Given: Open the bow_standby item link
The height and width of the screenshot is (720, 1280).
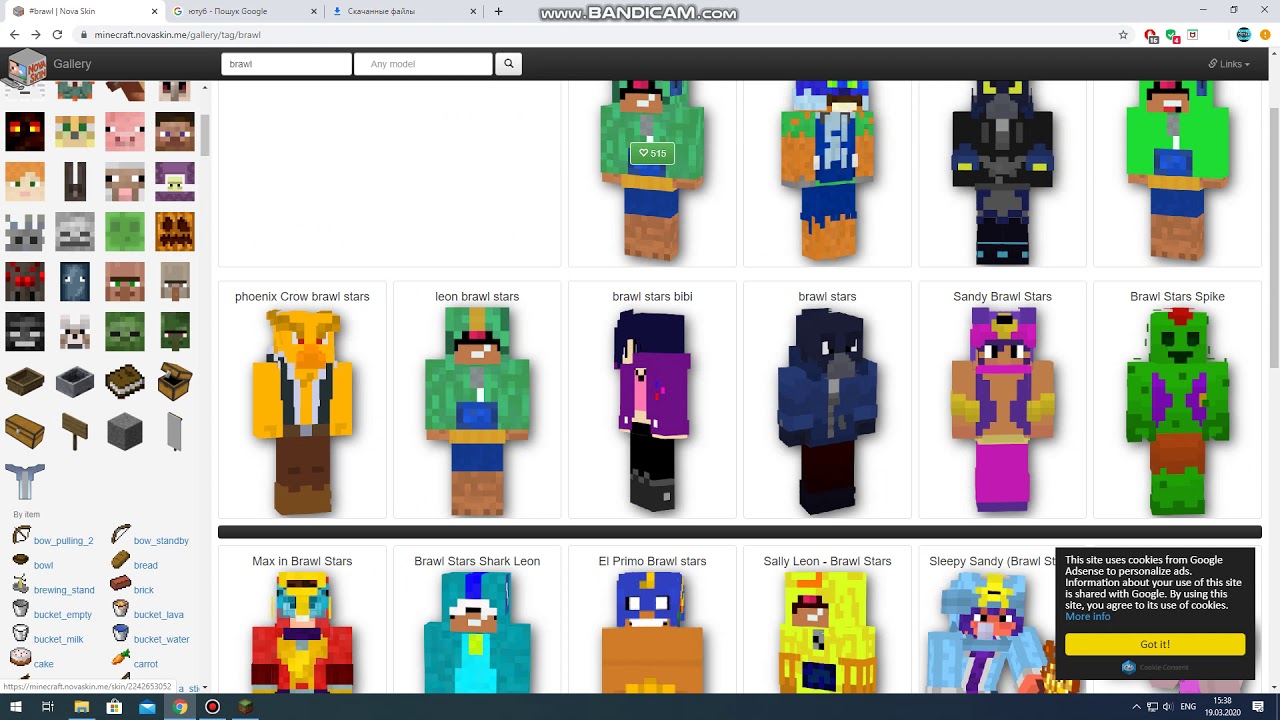Looking at the screenshot, I should 161,541.
